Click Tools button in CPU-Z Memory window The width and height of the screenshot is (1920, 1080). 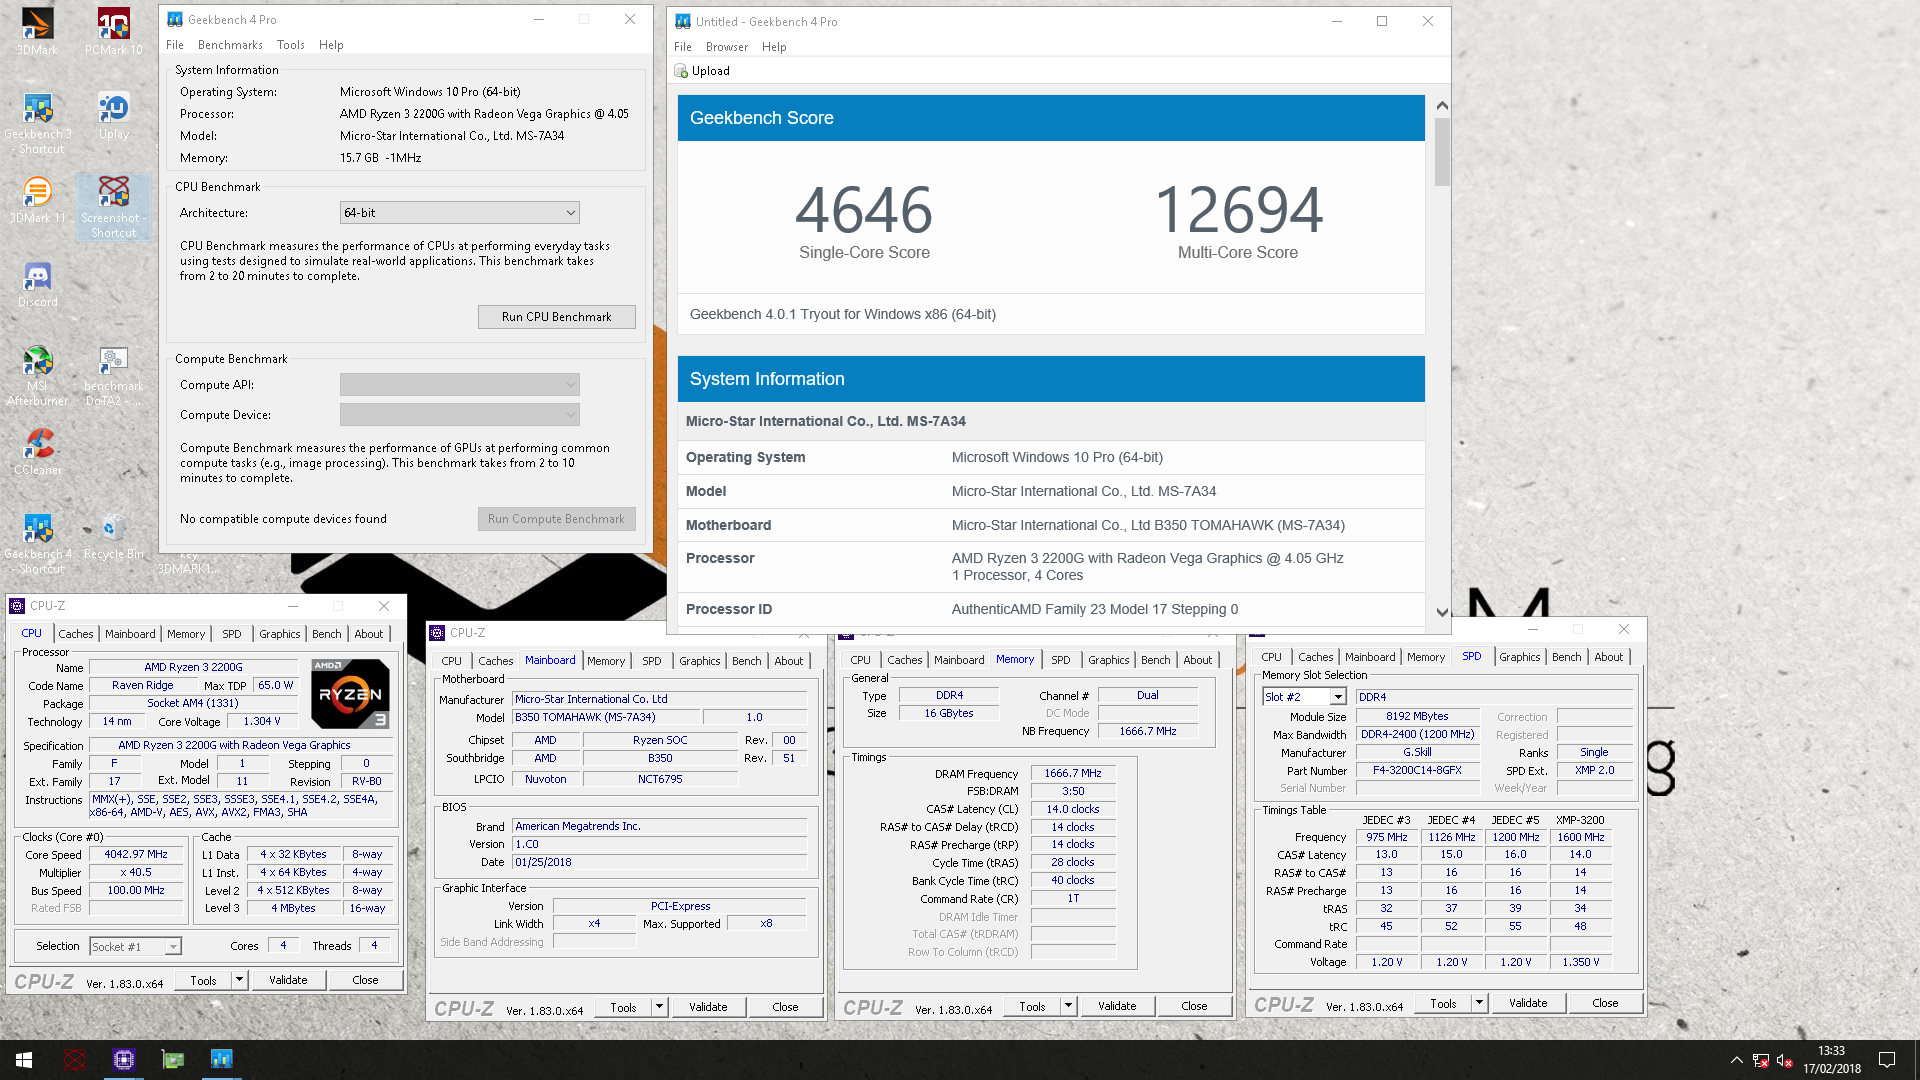click(x=1032, y=1006)
